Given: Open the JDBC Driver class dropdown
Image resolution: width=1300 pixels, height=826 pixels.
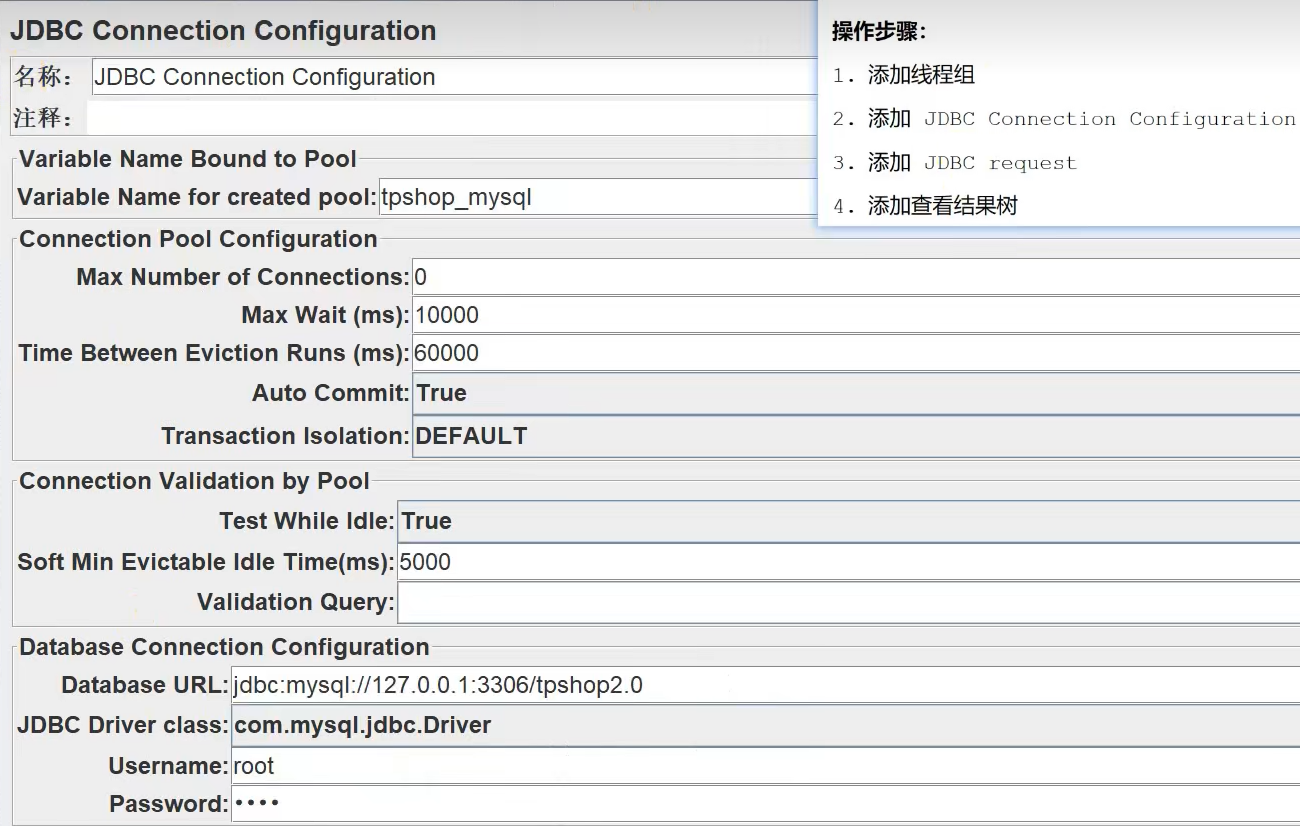Looking at the screenshot, I should (700, 724).
